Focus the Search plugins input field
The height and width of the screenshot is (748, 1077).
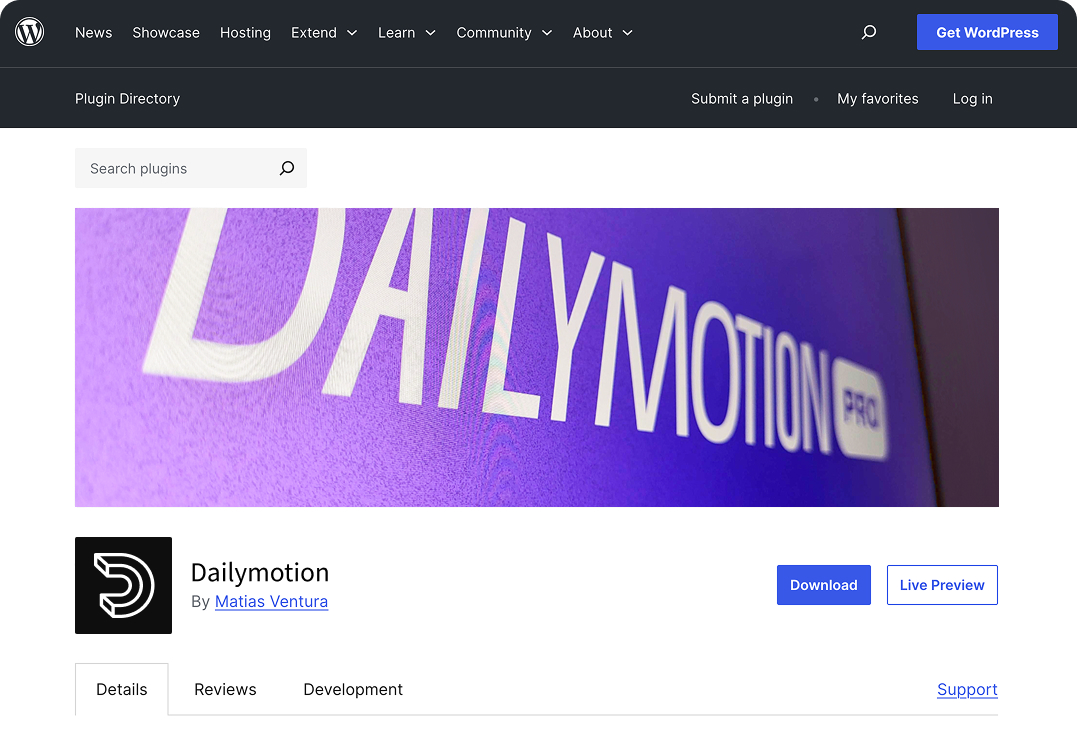click(175, 168)
